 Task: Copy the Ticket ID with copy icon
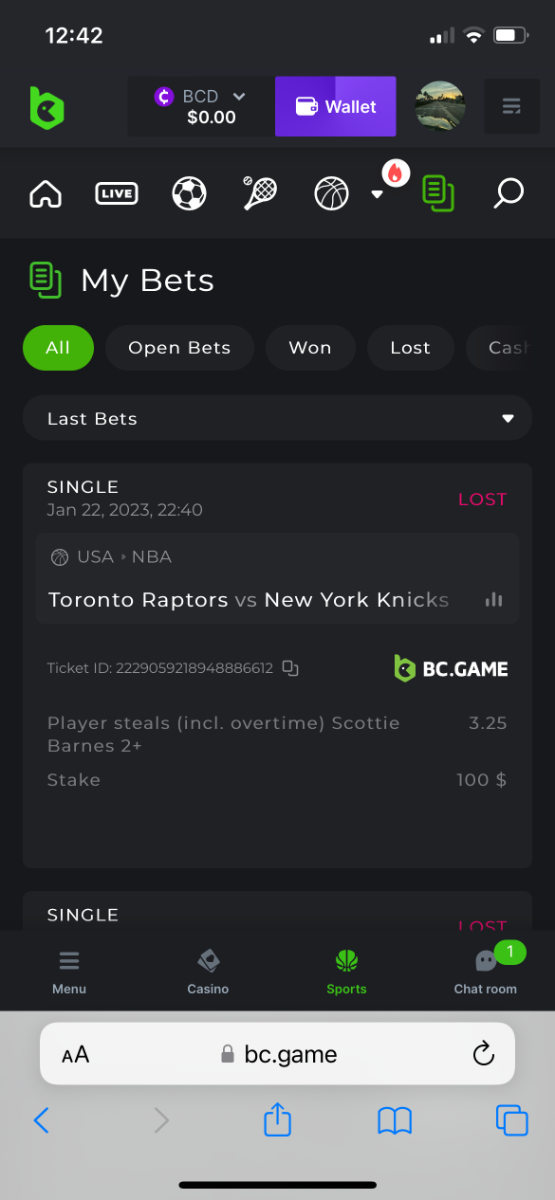click(x=290, y=668)
